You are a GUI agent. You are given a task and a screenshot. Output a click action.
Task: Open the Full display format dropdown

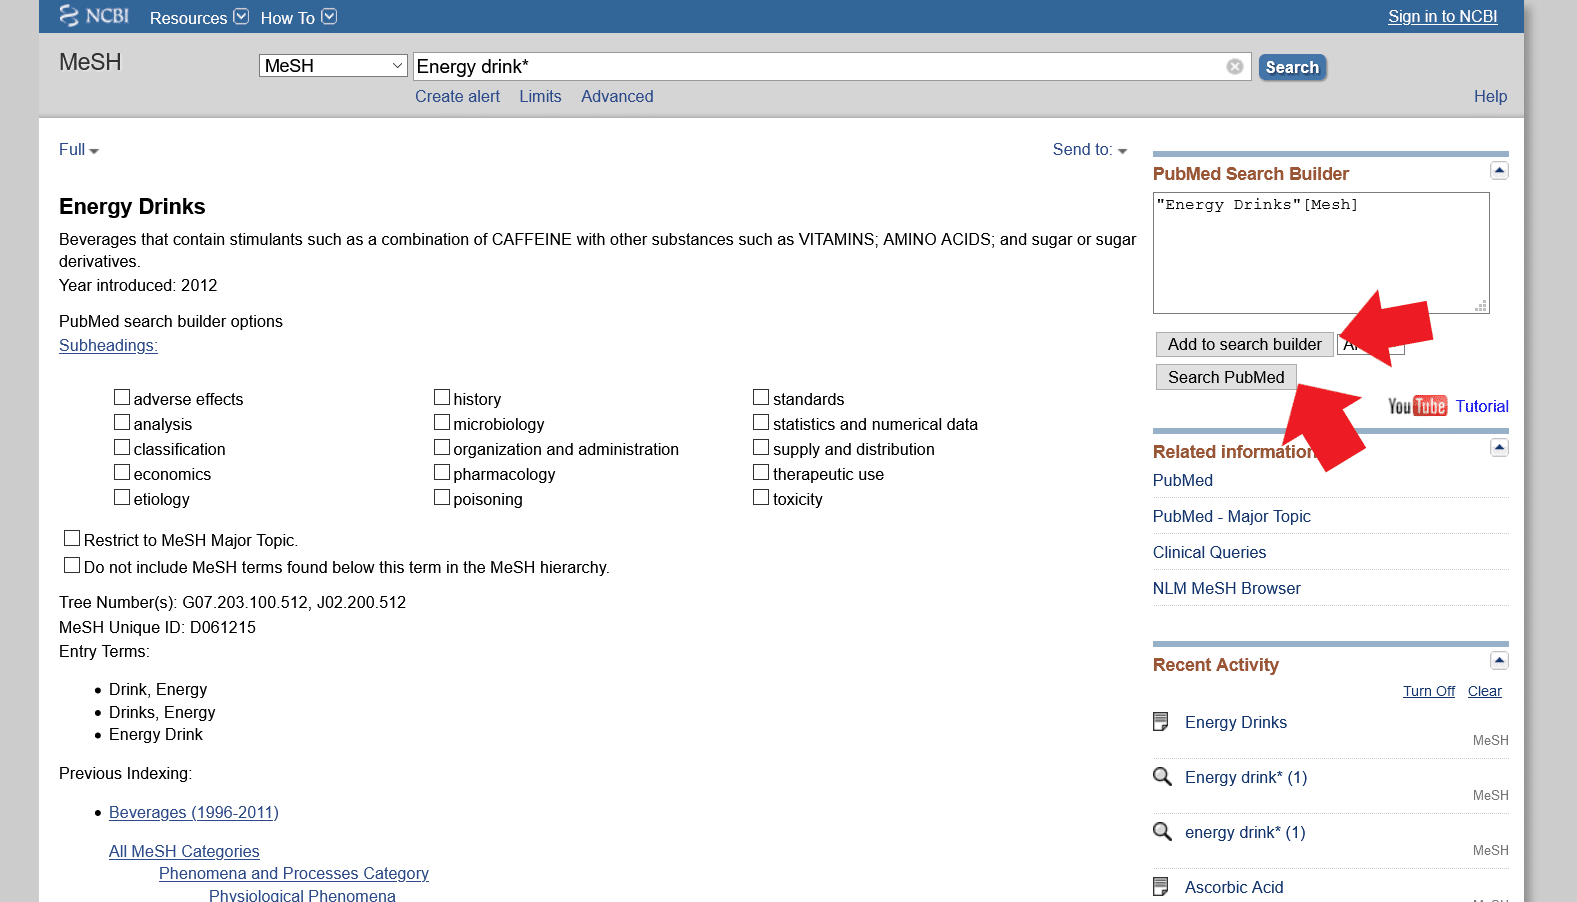point(79,150)
